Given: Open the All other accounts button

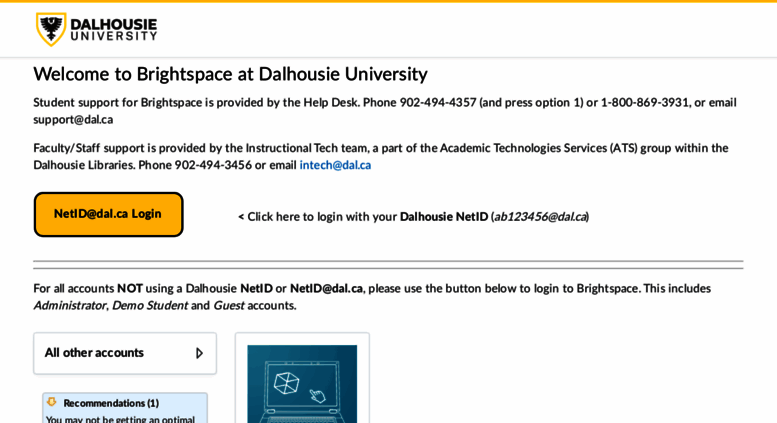Looking at the screenshot, I should (x=125, y=353).
